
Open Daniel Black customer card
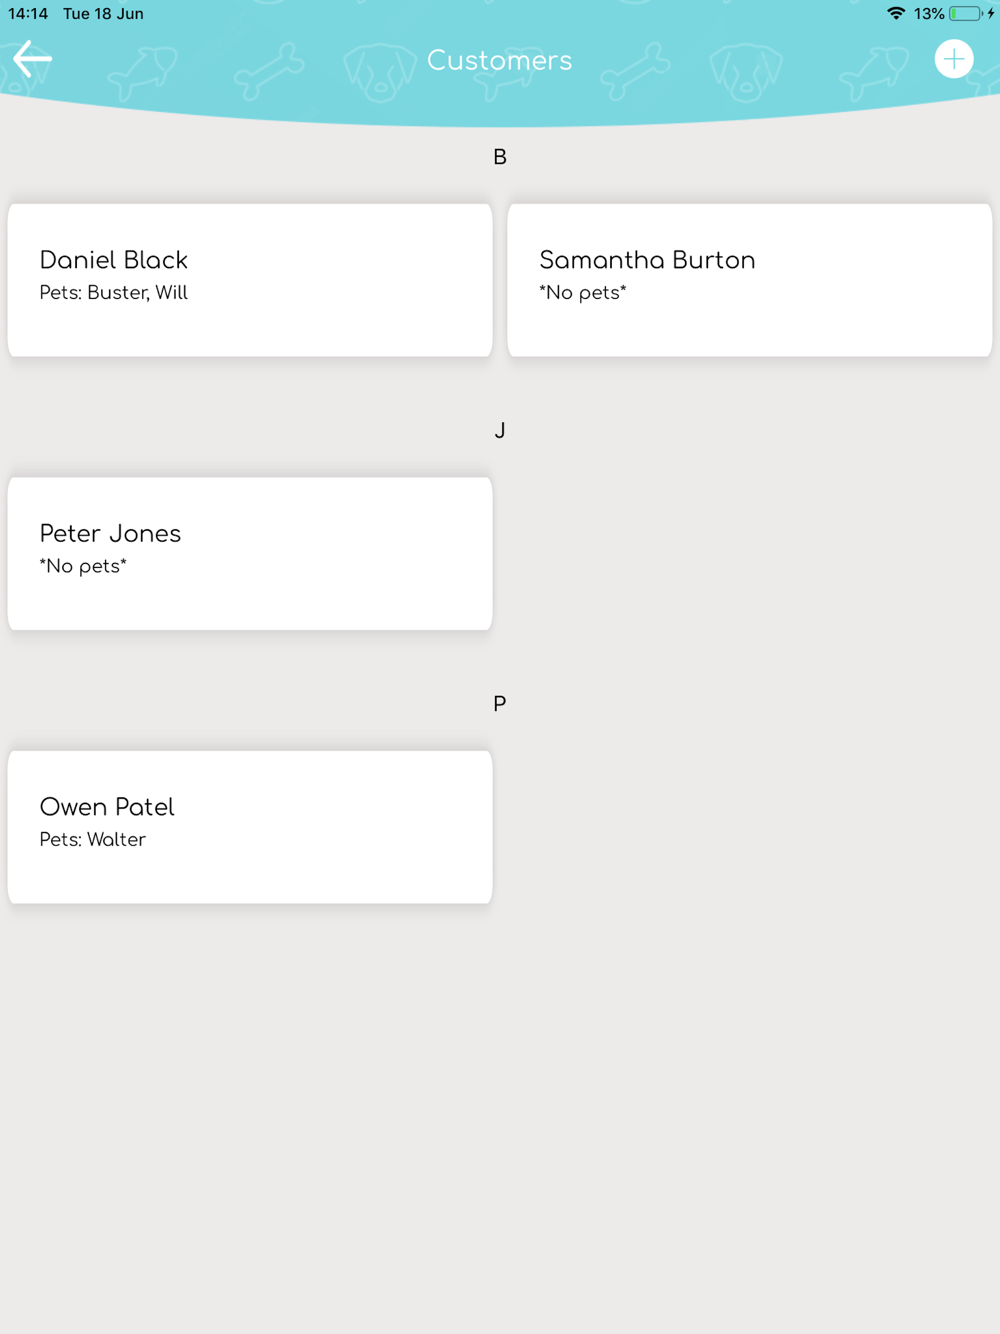pos(250,280)
